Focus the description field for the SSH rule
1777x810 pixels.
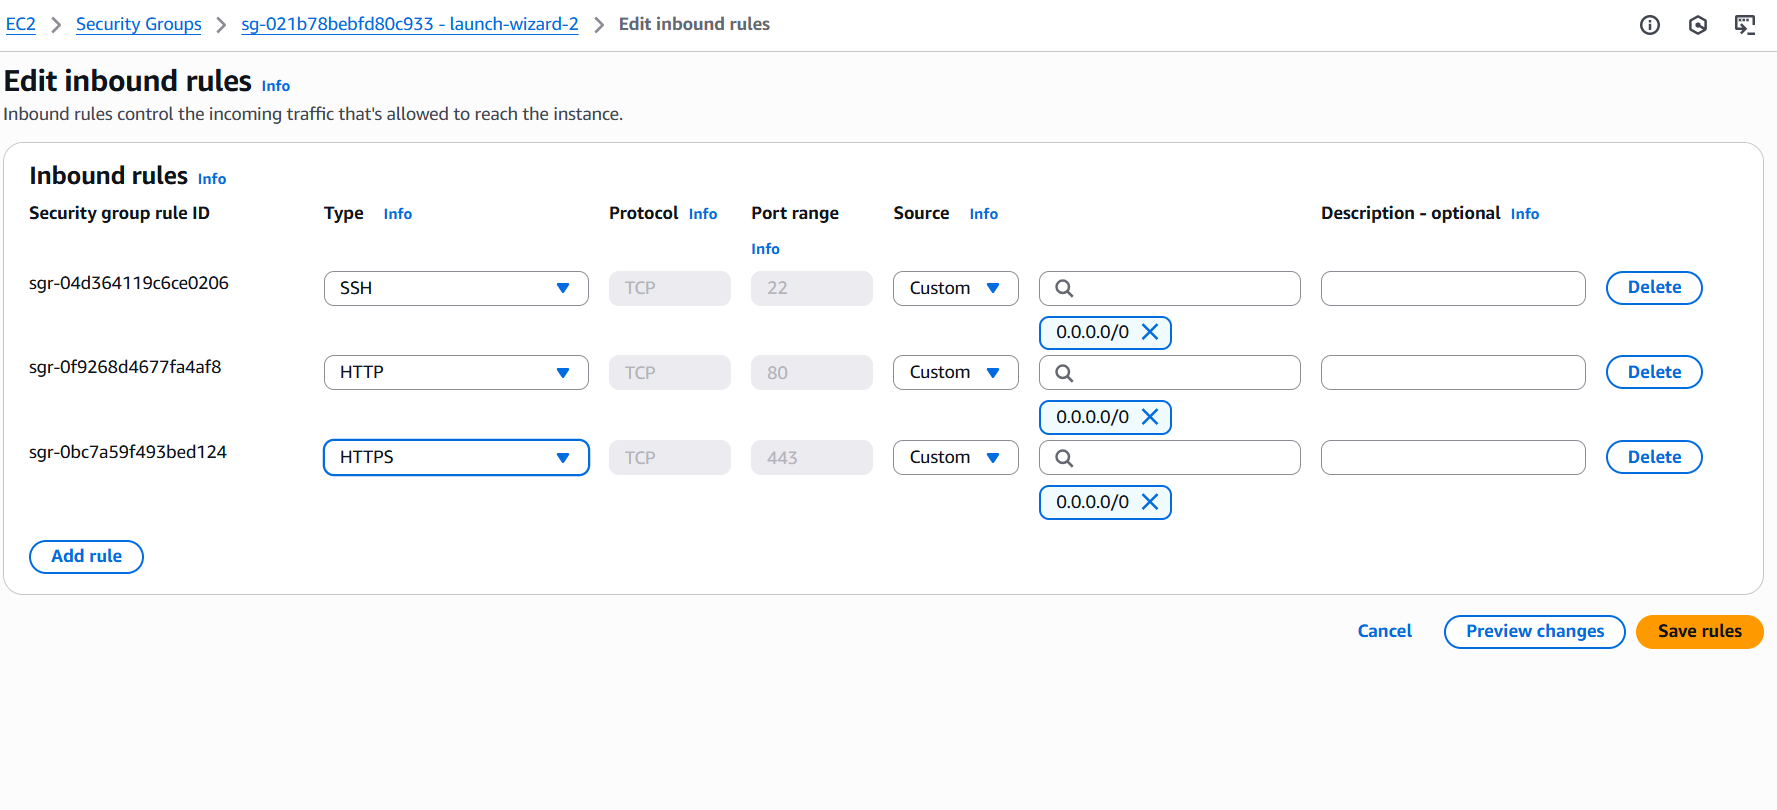pos(1452,288)
